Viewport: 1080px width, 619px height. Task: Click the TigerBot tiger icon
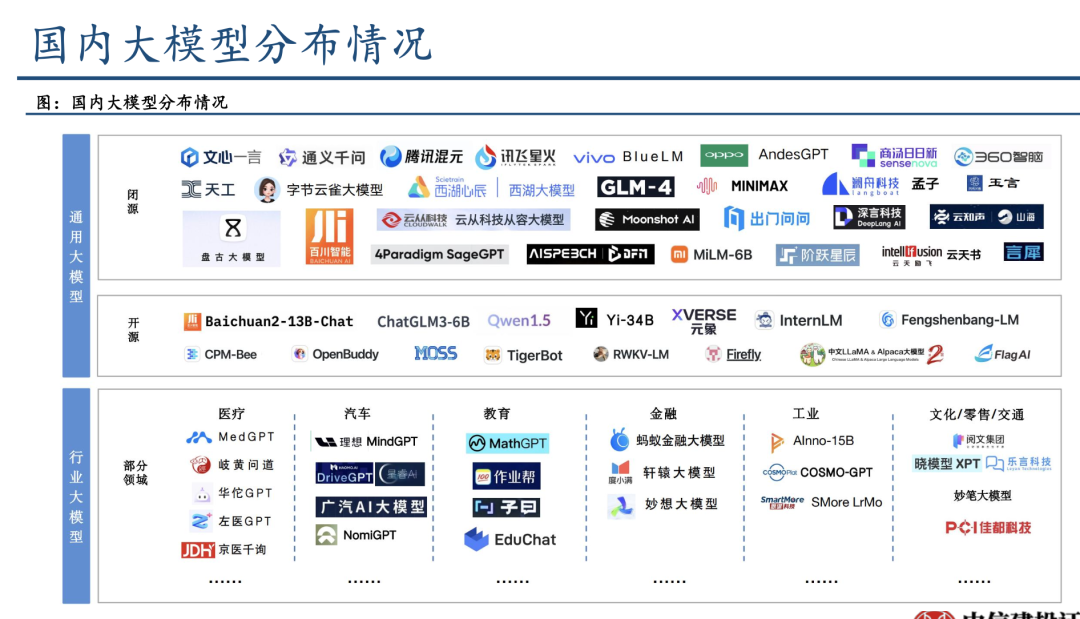click(x=492, y=355)
